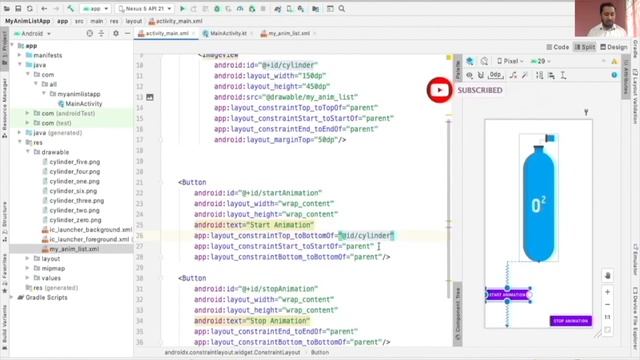Expand the values folder

click(28, 278)
